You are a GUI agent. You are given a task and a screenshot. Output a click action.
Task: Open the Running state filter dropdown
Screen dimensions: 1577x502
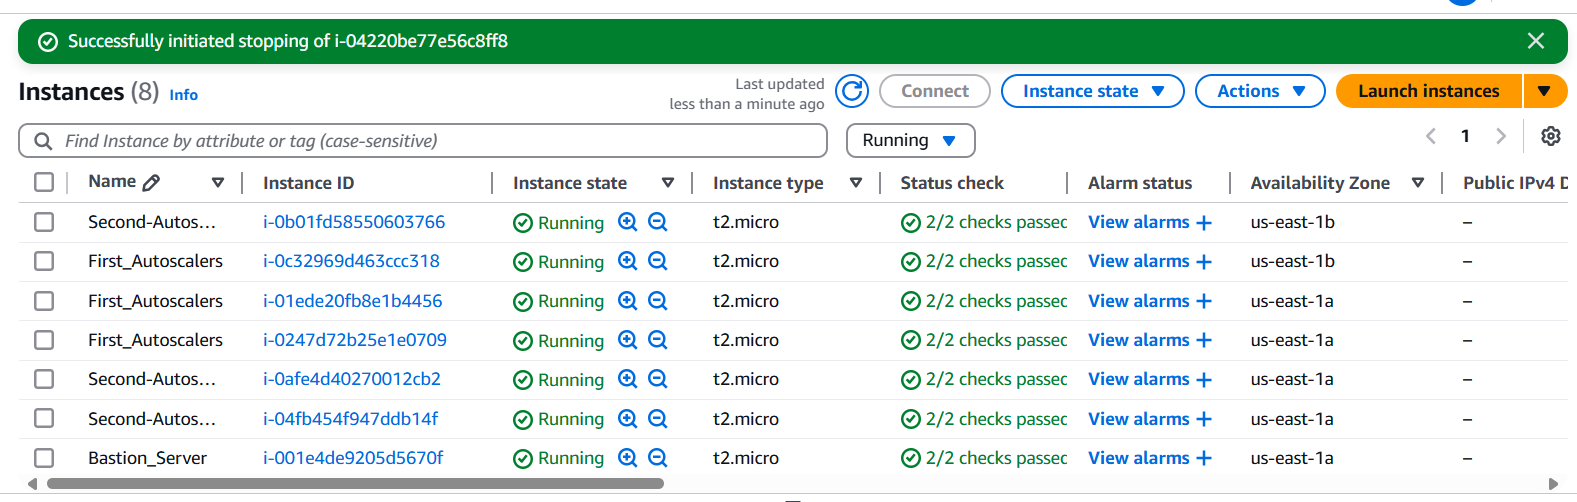click(911, 141)
